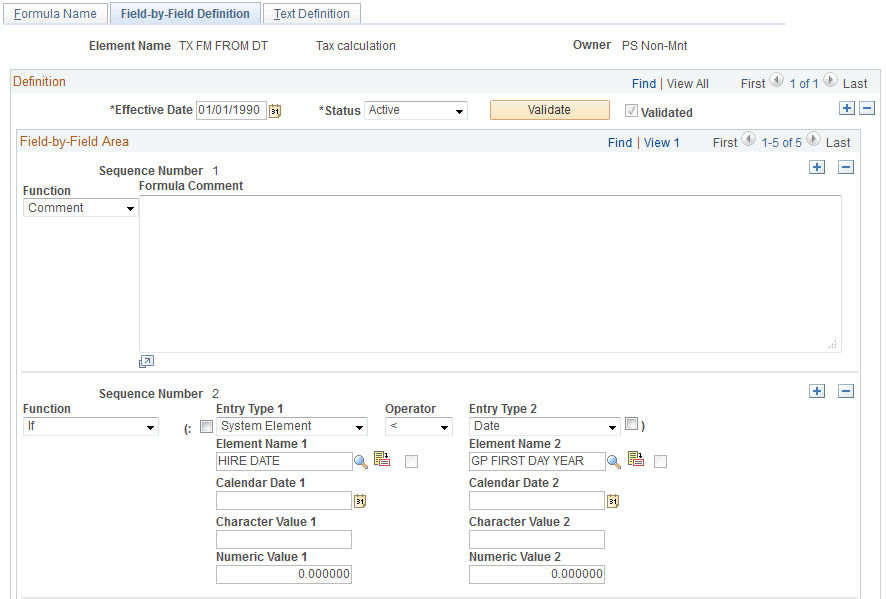The height and width of the screenshot is (599, 886).
Task: Click into the Effective Date field
Action: [x=231, y=110]
